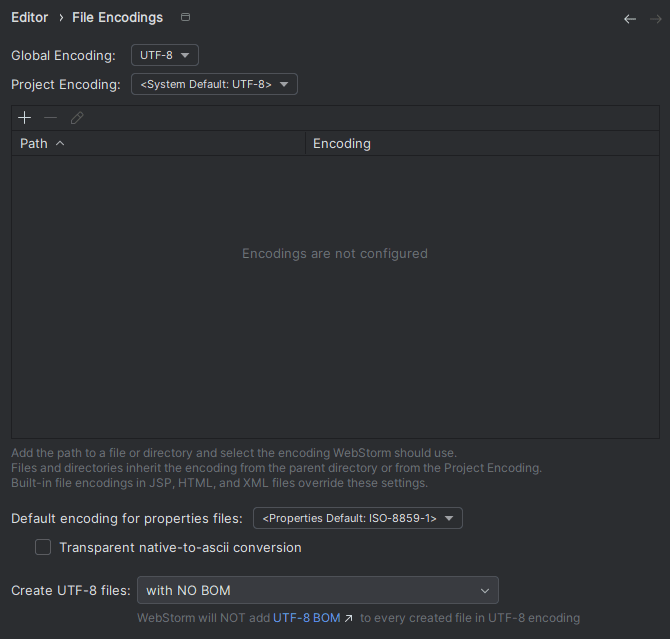Click the File Encodings breadcrumb title
Image resolution: width=670 pixels, height=639 pixels.
(x=118, y=18)
